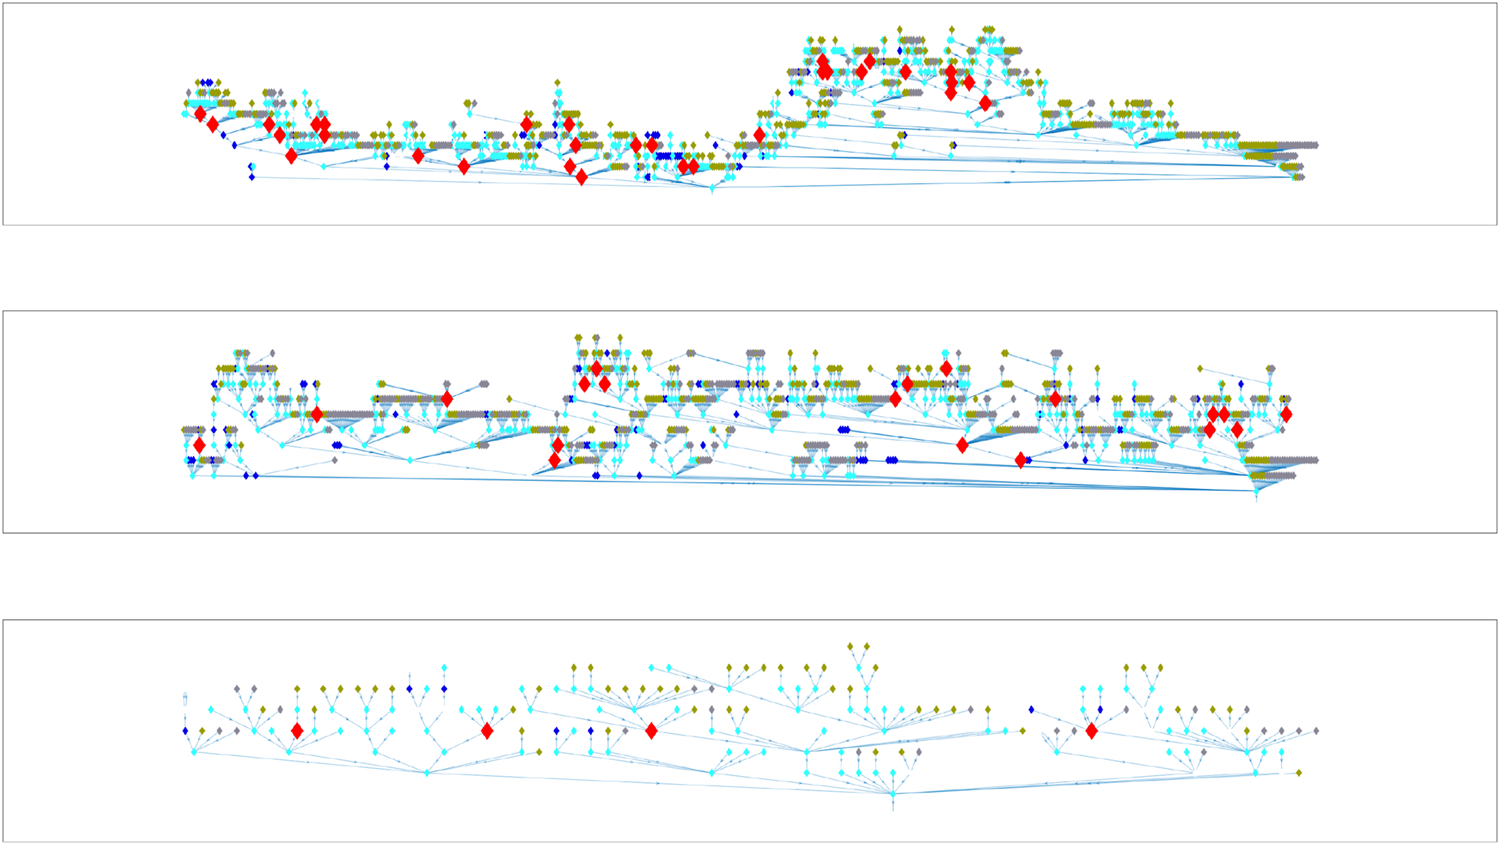Image resolution: width=1500 pixels, height=845 pixels.
Task: Click left of two topmost olive nodes, bottom graph
Action: 850,647
